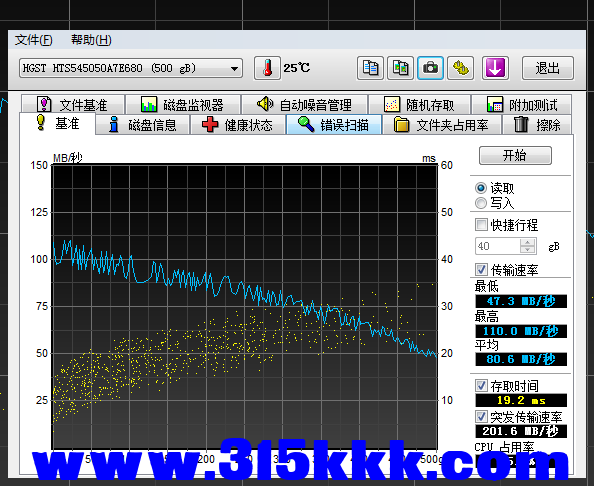Uncheck the 传输速率 transfer rate checkbox
The height and width of the screenshot is (486, 594).
[481, 270]
